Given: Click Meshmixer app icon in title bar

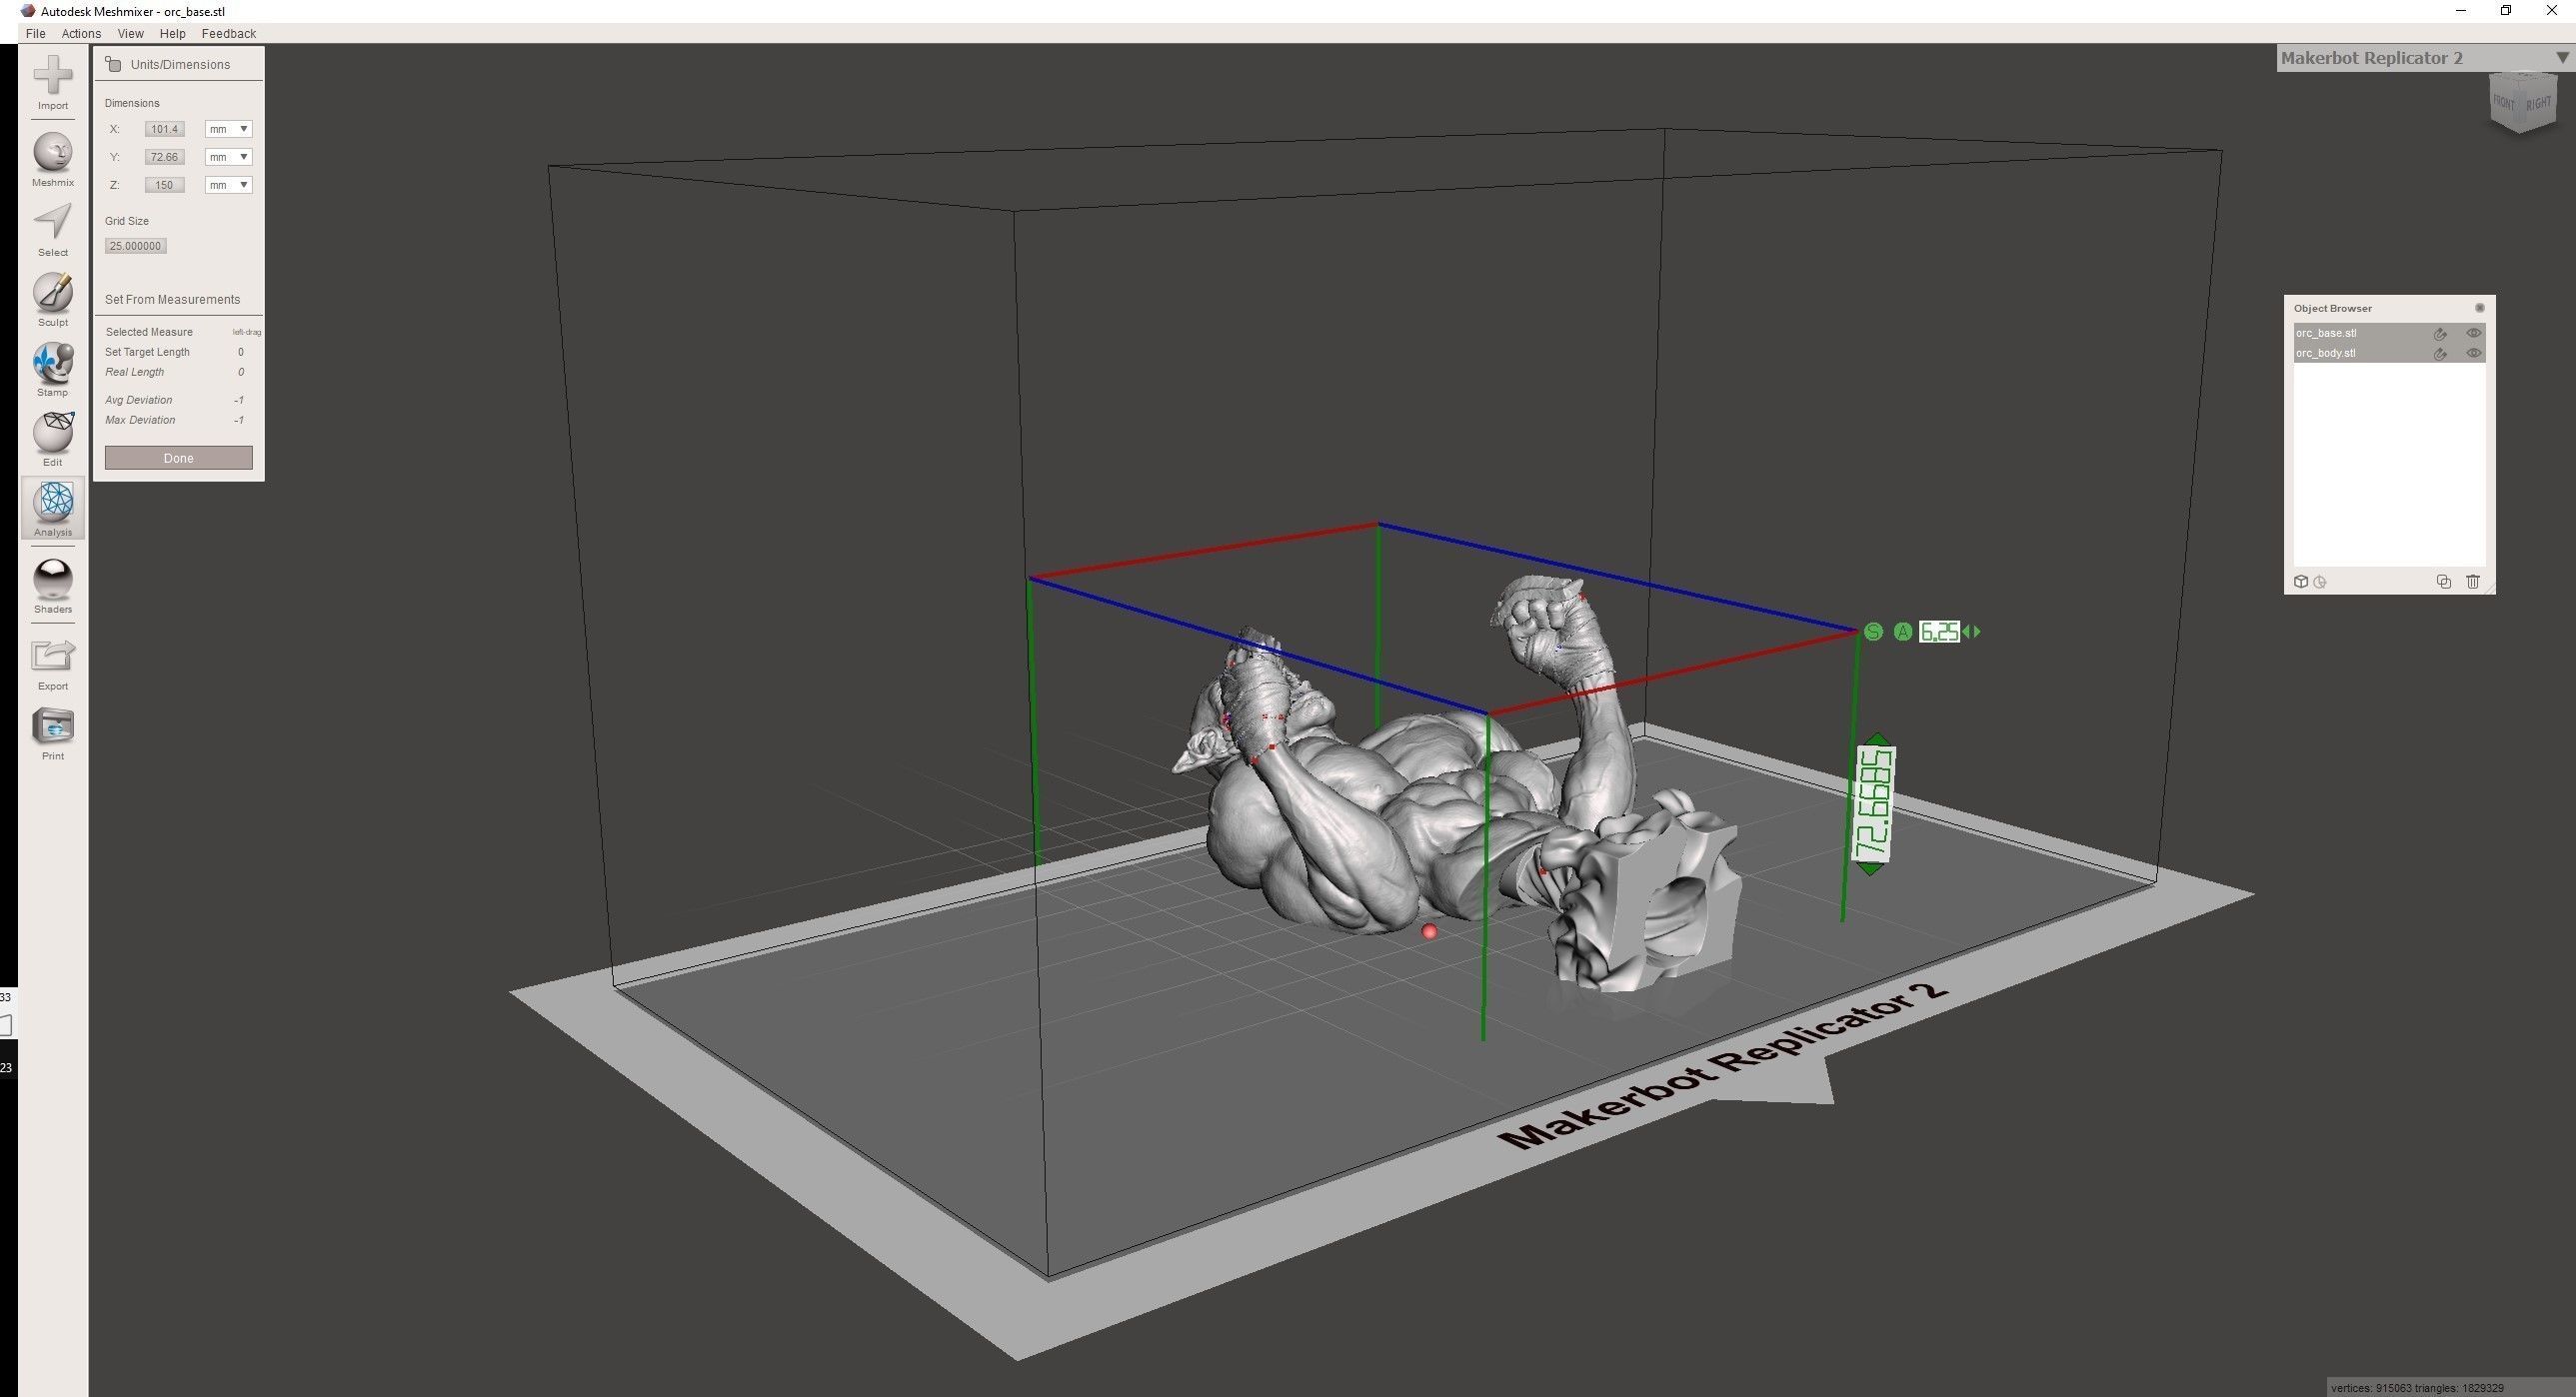Looking at the screenshot, I should click(x=28, y=11).
